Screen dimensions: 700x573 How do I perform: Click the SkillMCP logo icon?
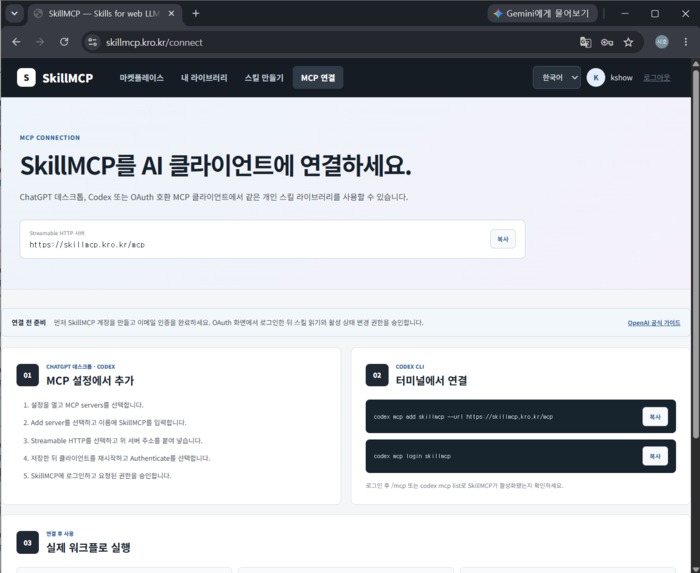coord(26,78)
